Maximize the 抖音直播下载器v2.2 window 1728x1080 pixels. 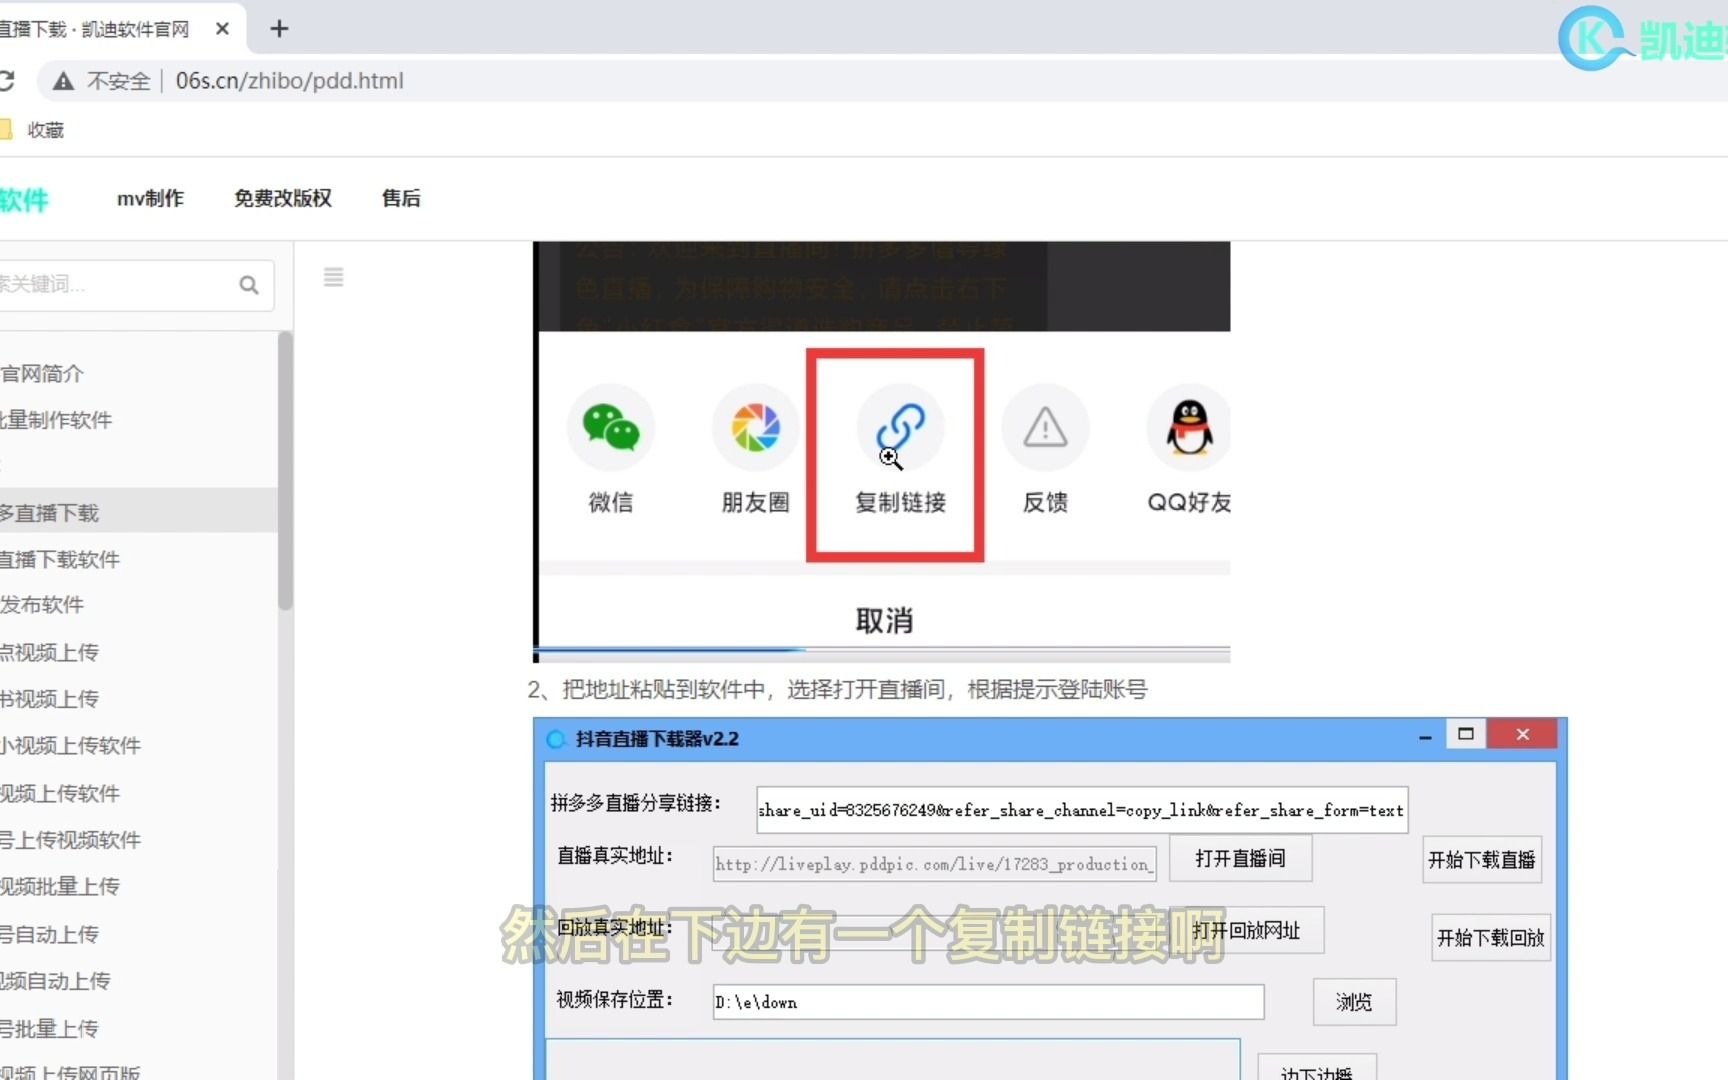1466,734
